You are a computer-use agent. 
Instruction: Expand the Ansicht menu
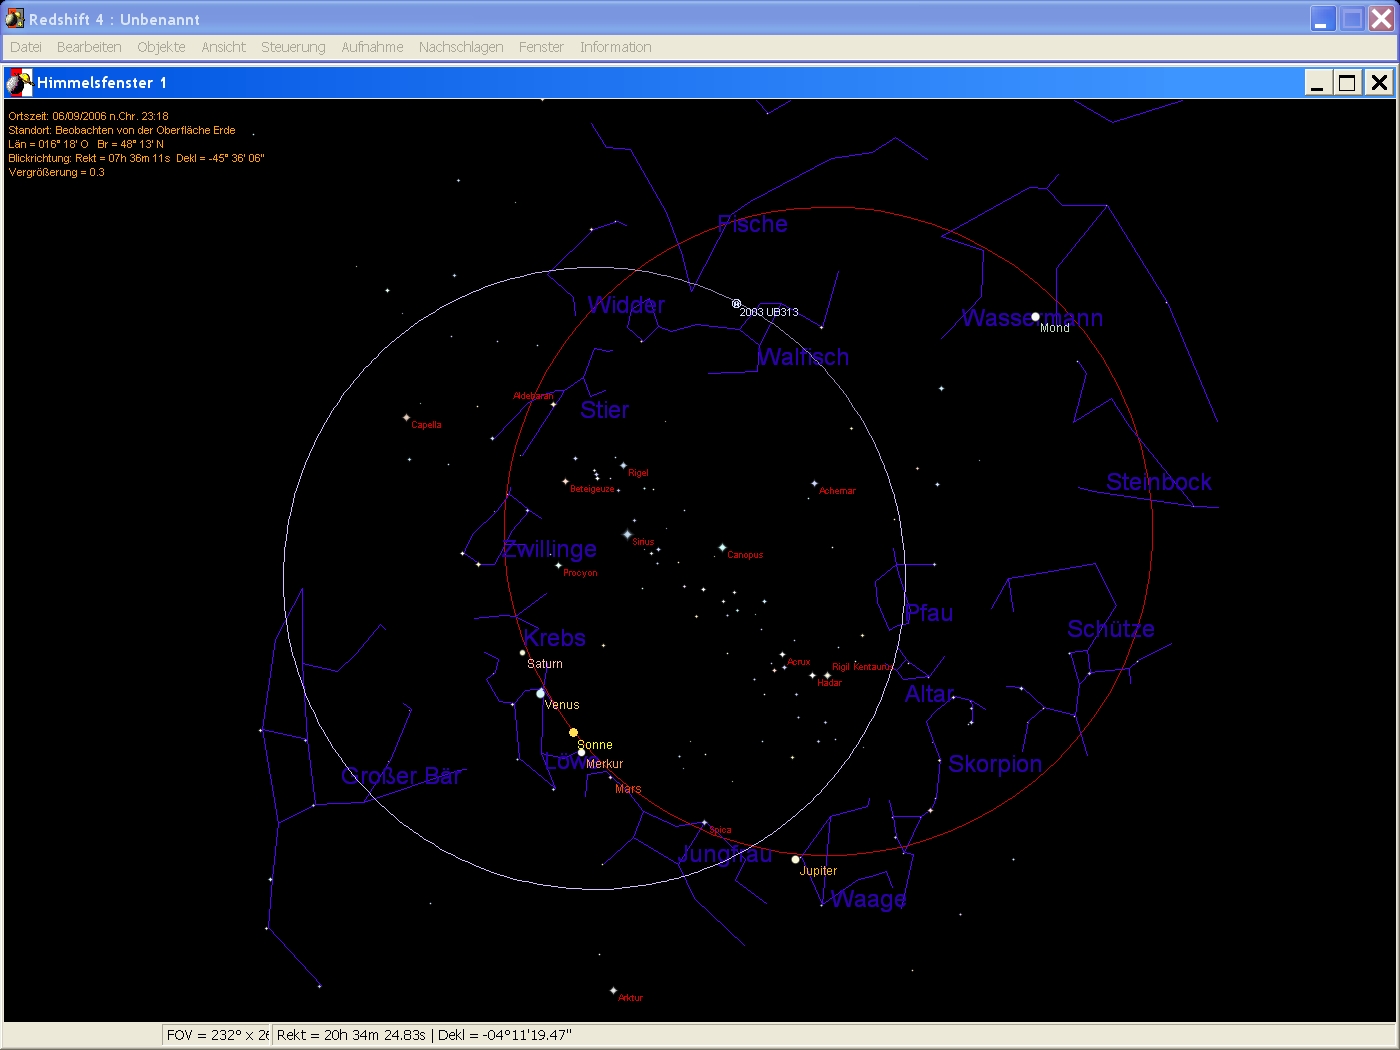click(x=223, y=47)
